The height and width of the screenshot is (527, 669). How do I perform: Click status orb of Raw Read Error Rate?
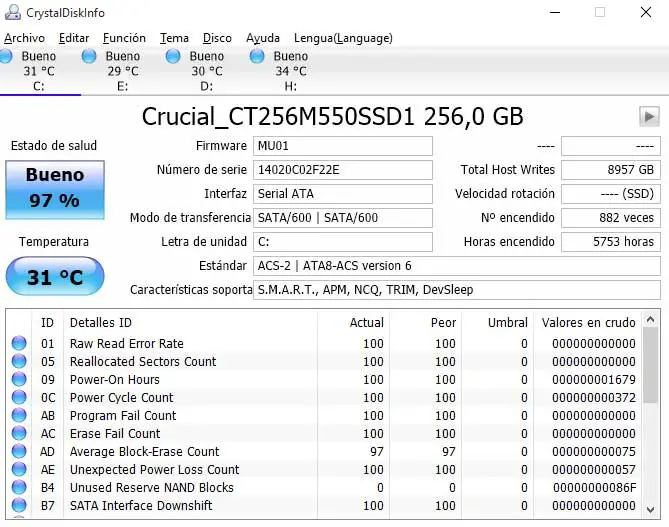click(19, 343)
